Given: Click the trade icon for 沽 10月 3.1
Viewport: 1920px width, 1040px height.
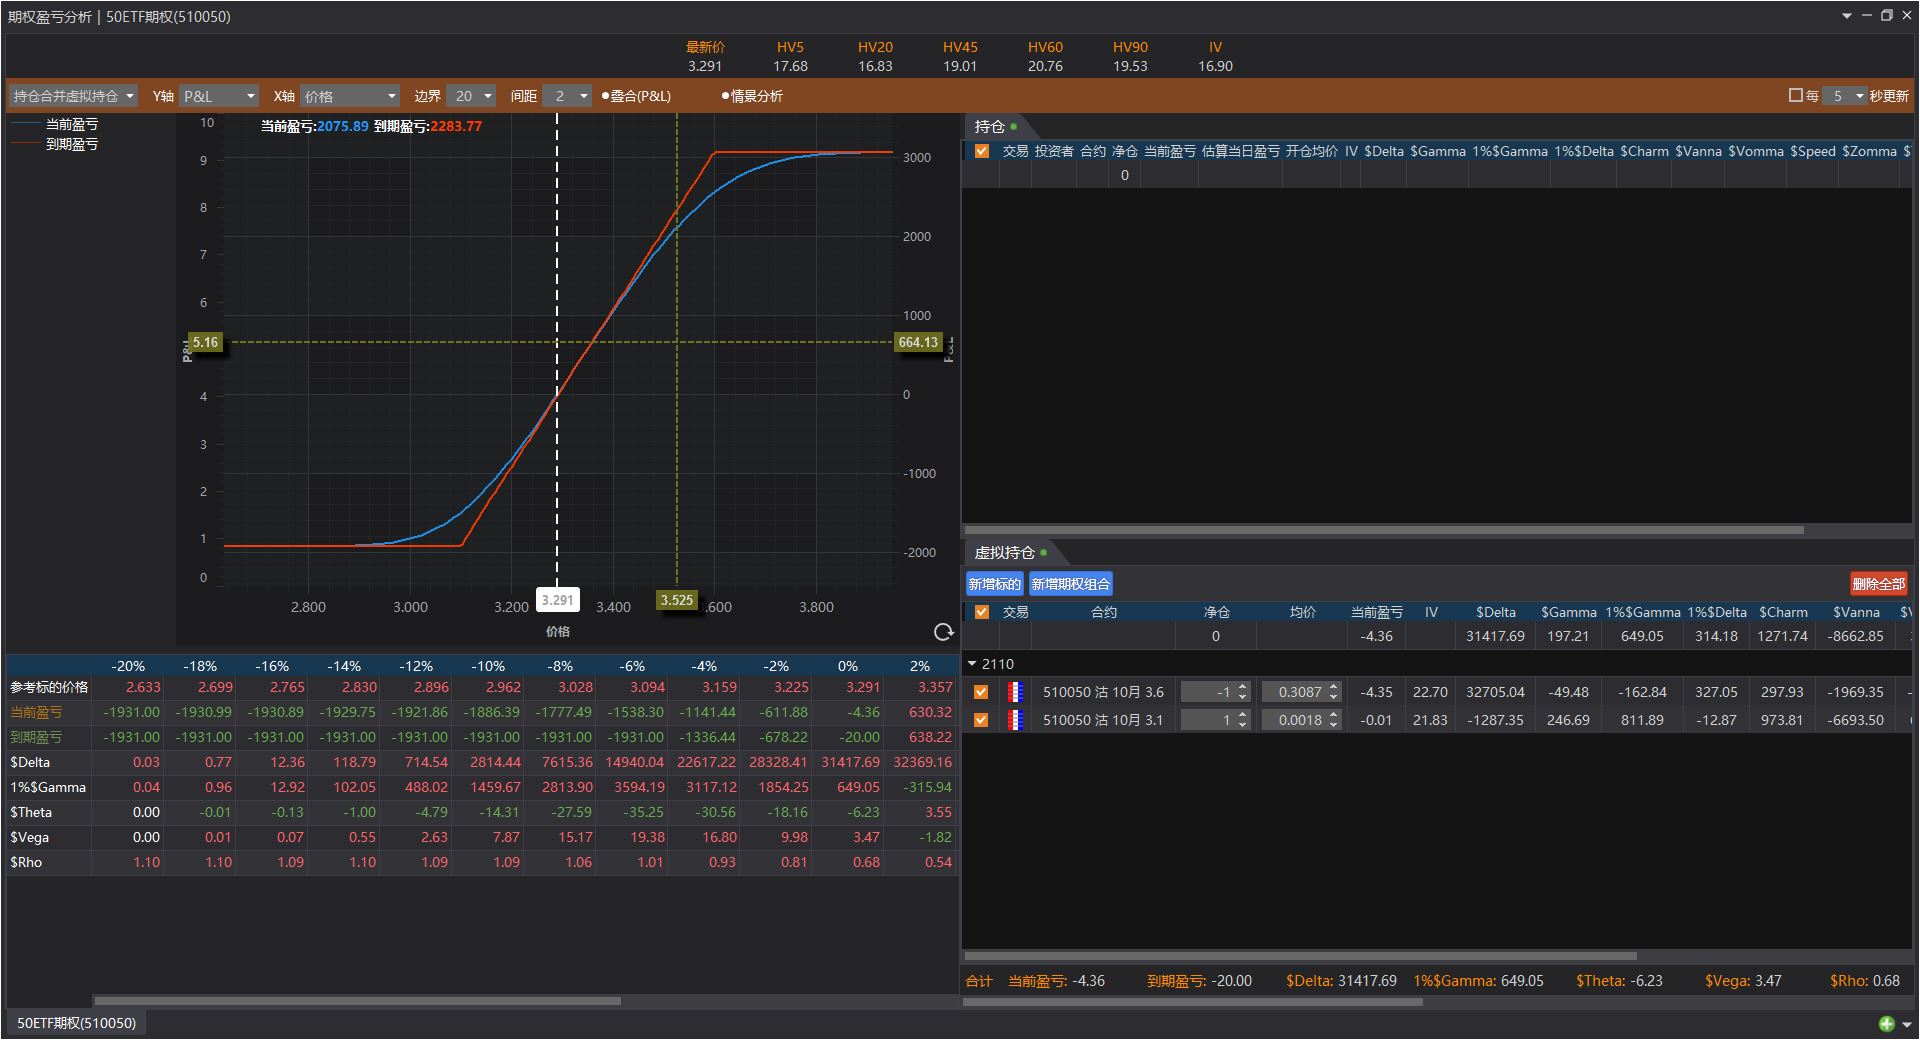Looking at the screenshot, I should 1015,720.
